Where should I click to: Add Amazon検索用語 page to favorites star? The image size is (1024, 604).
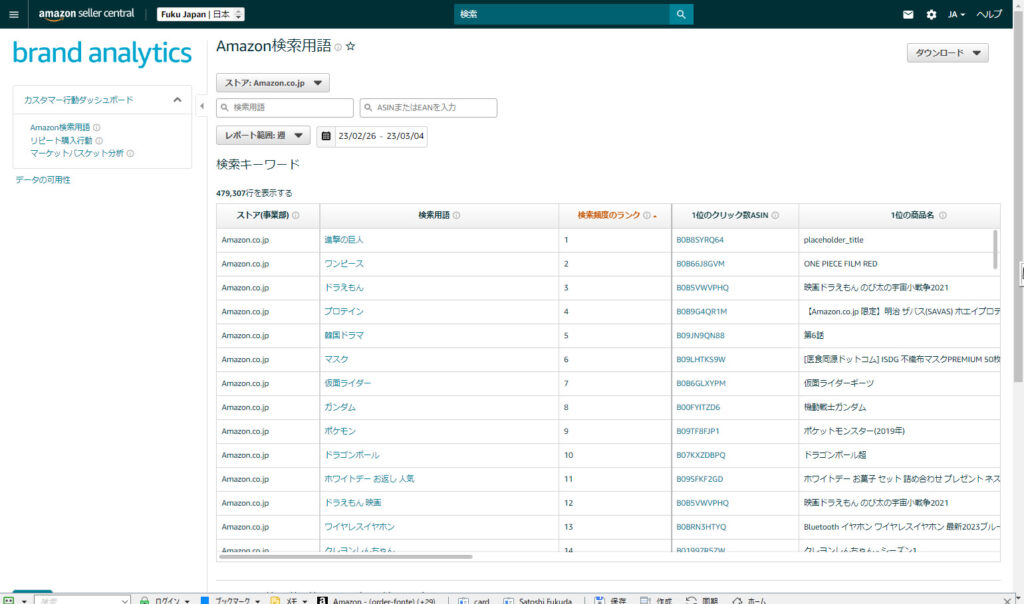click(x=351, y=46)
